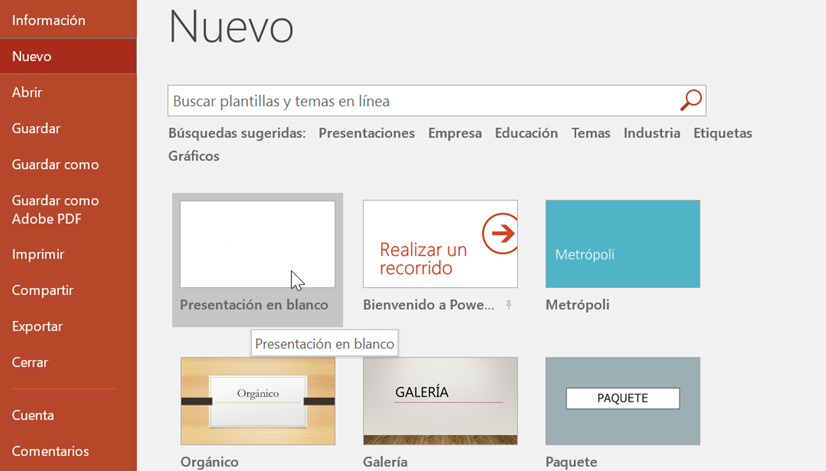Click the Orgánico caption below the thumbnail

[209, 462]
